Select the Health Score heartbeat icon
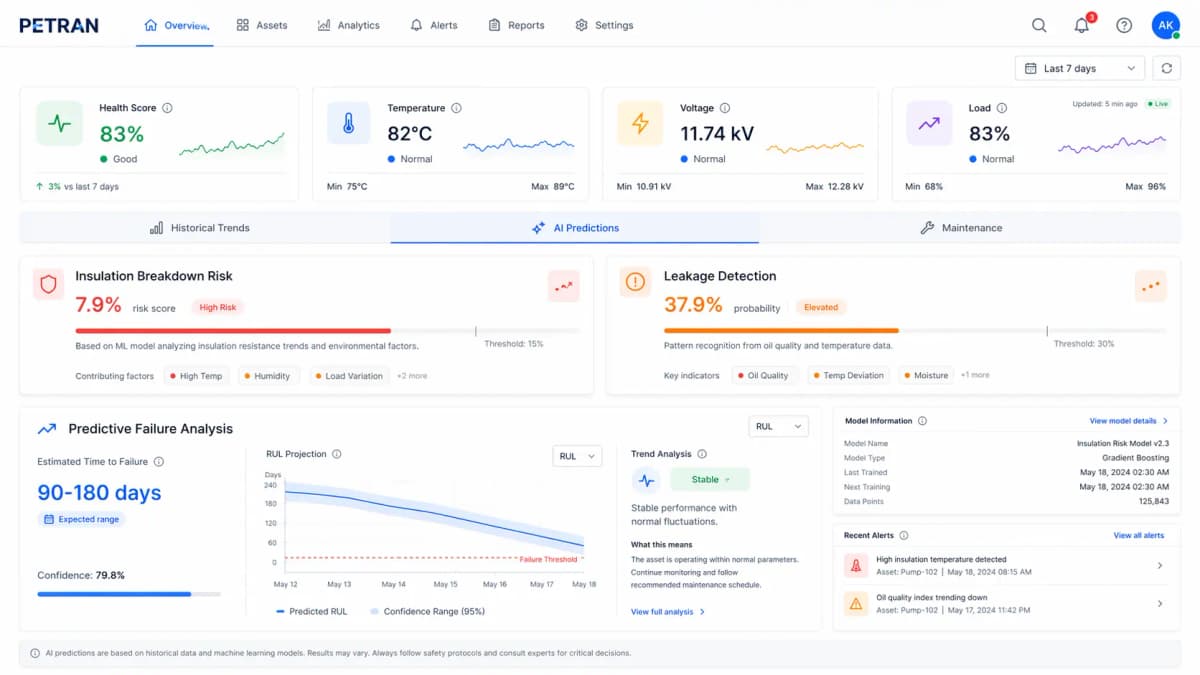The width and height of the screenshot is (1200, 675). pos(60,123)
